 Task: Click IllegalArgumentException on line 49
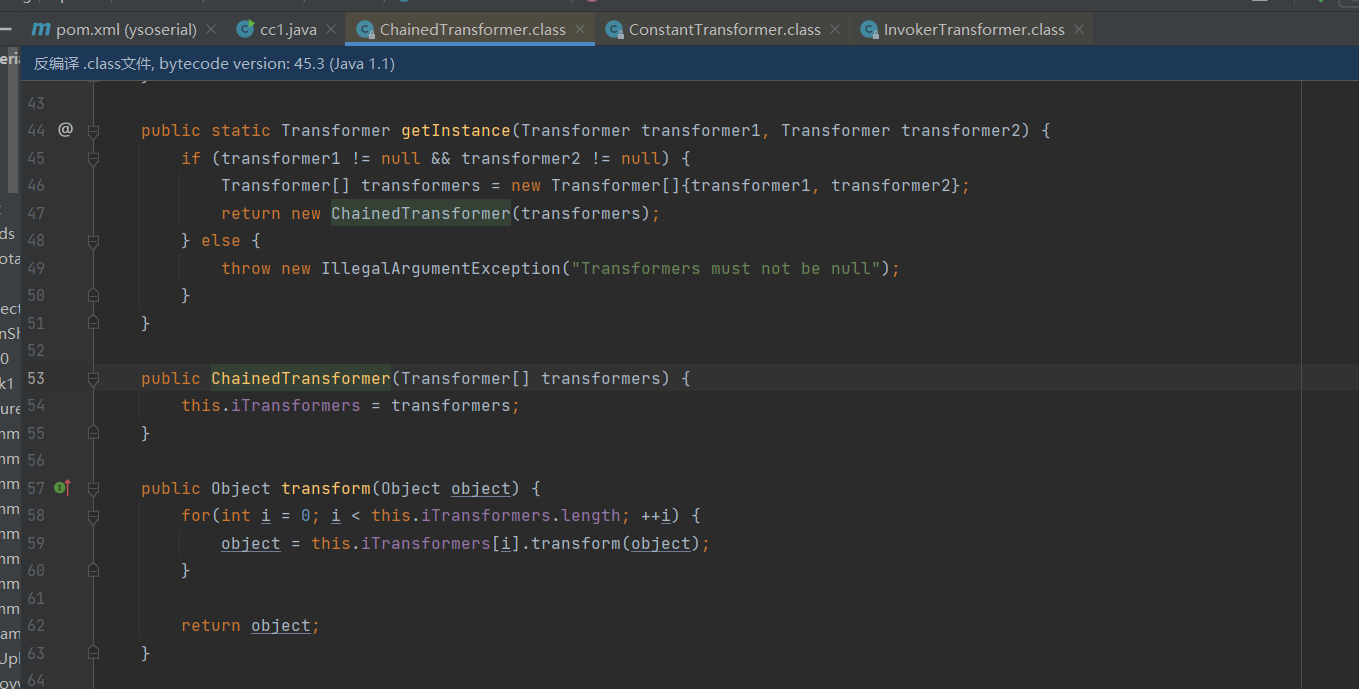441,268
